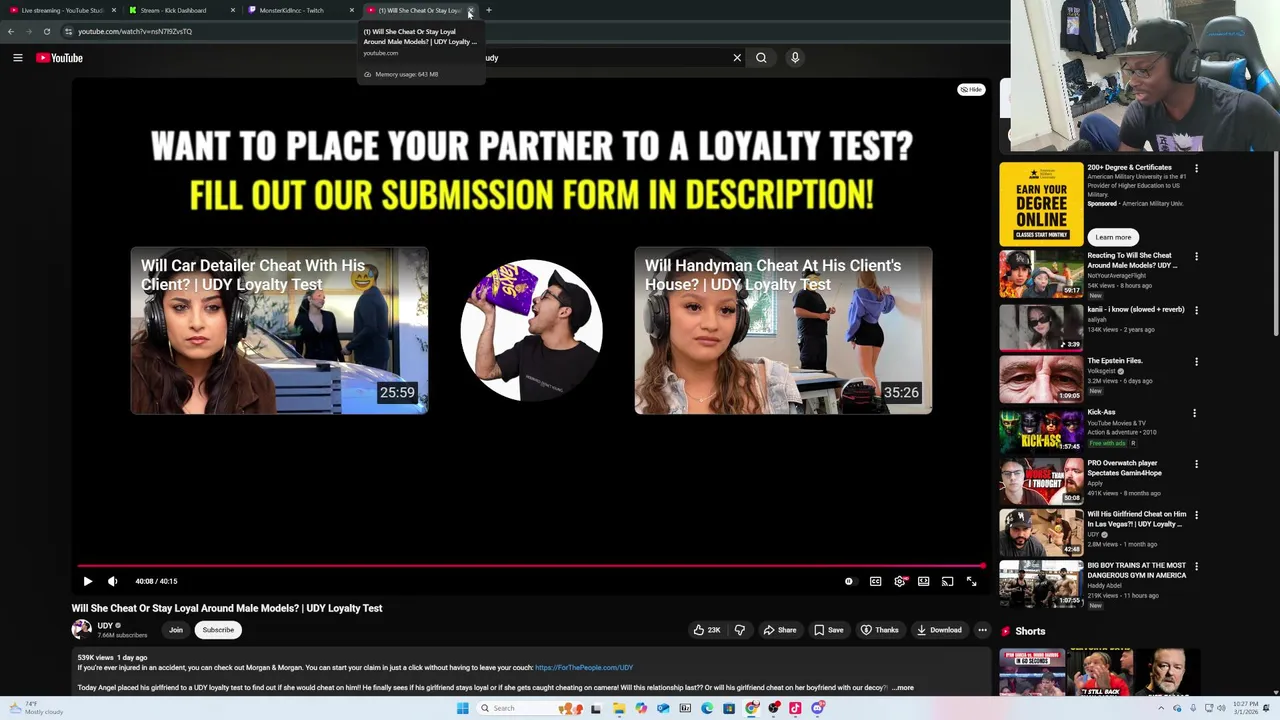Screen dimensions: 1280x720
Task: Switch to Kick Dashboard tab
Action: pos(180,10)
